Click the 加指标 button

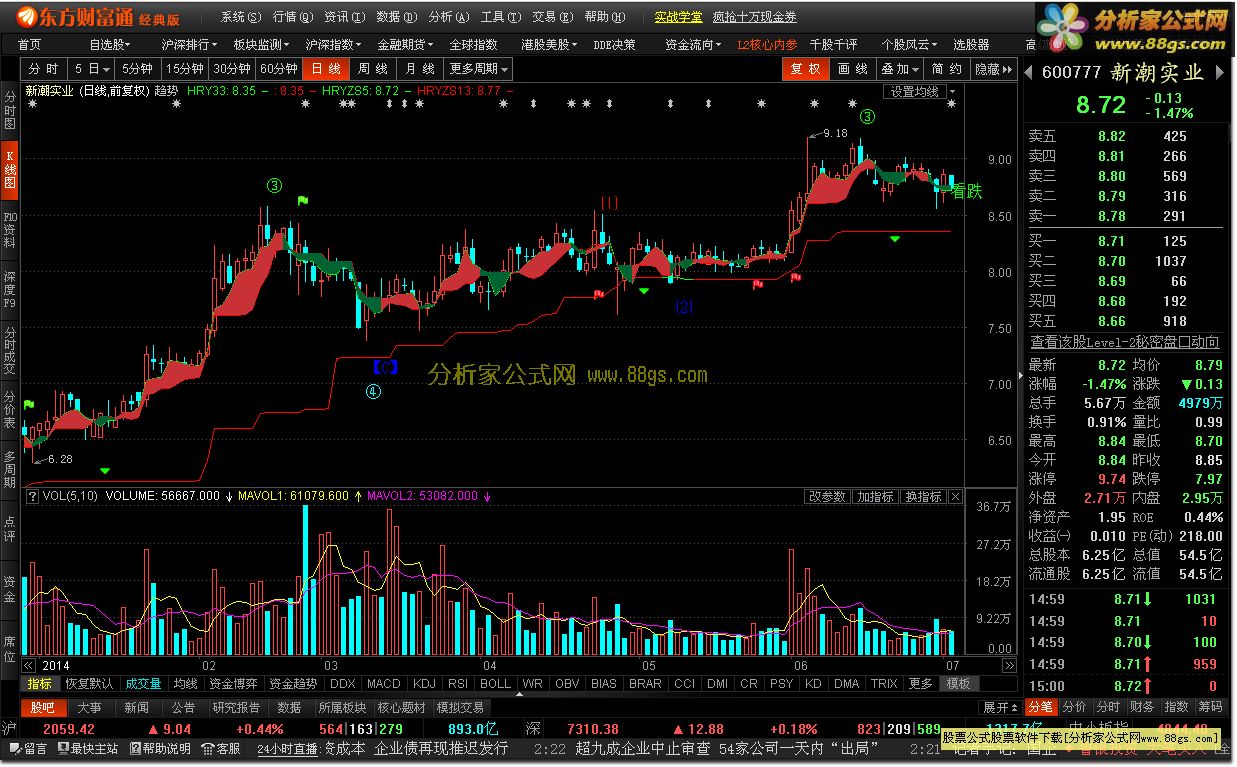coord(875,496)
